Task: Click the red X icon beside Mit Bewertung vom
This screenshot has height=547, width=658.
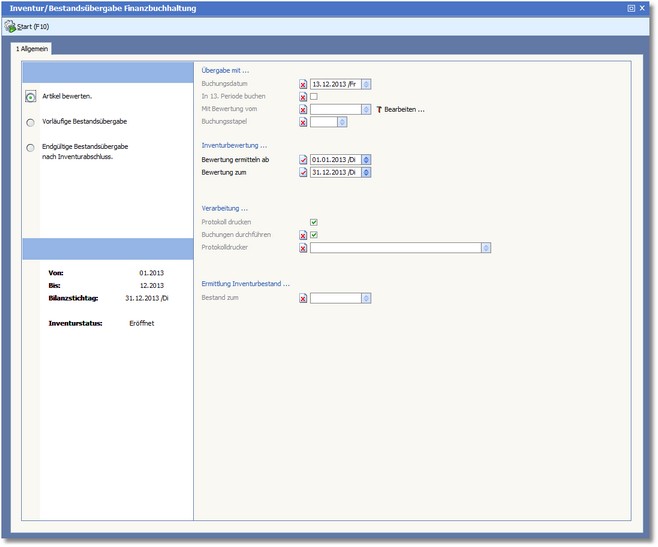Action: click(303, 109)
